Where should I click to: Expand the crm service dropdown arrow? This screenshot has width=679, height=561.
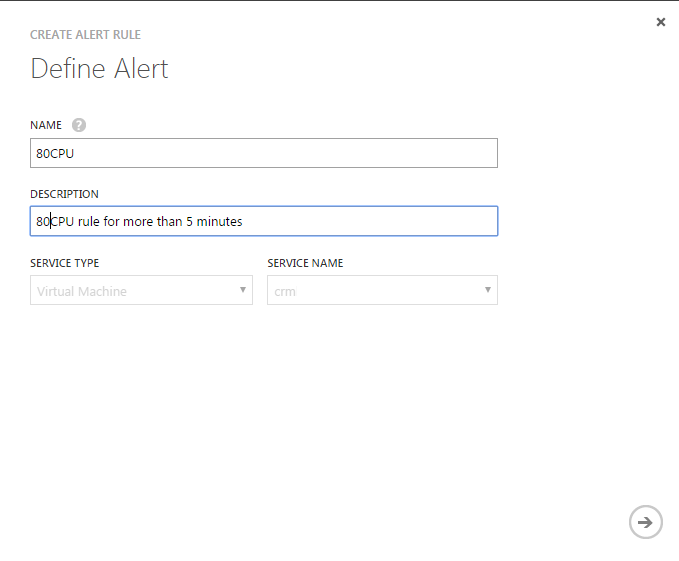487,291
